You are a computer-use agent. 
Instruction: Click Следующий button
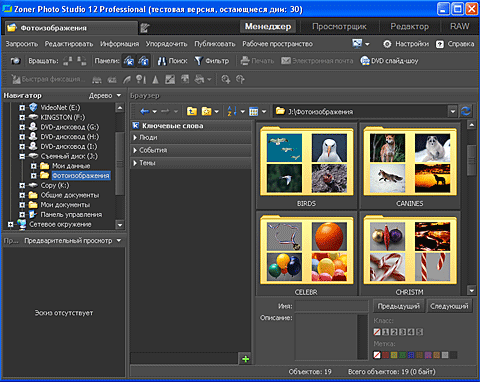click(449, 306)
